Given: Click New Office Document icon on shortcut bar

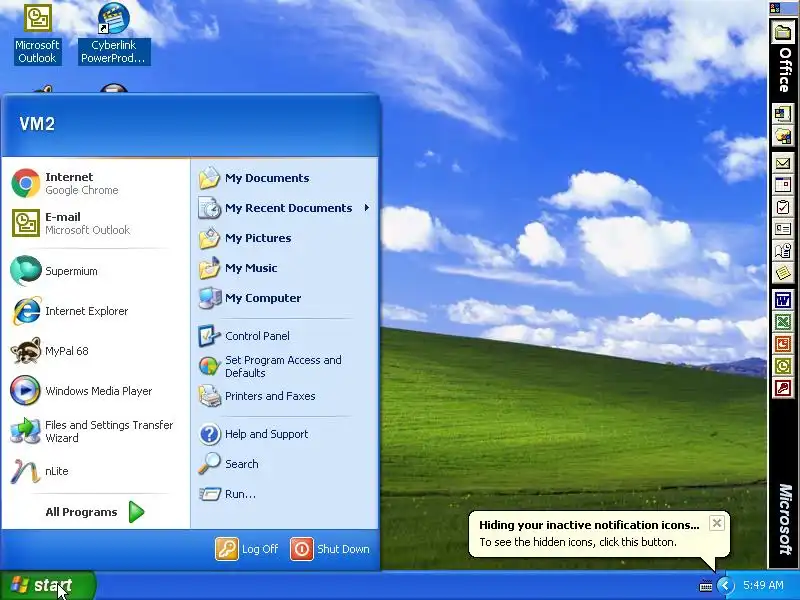Looking at the screenshot, I should pyautogui.click(x=783, y=113).
